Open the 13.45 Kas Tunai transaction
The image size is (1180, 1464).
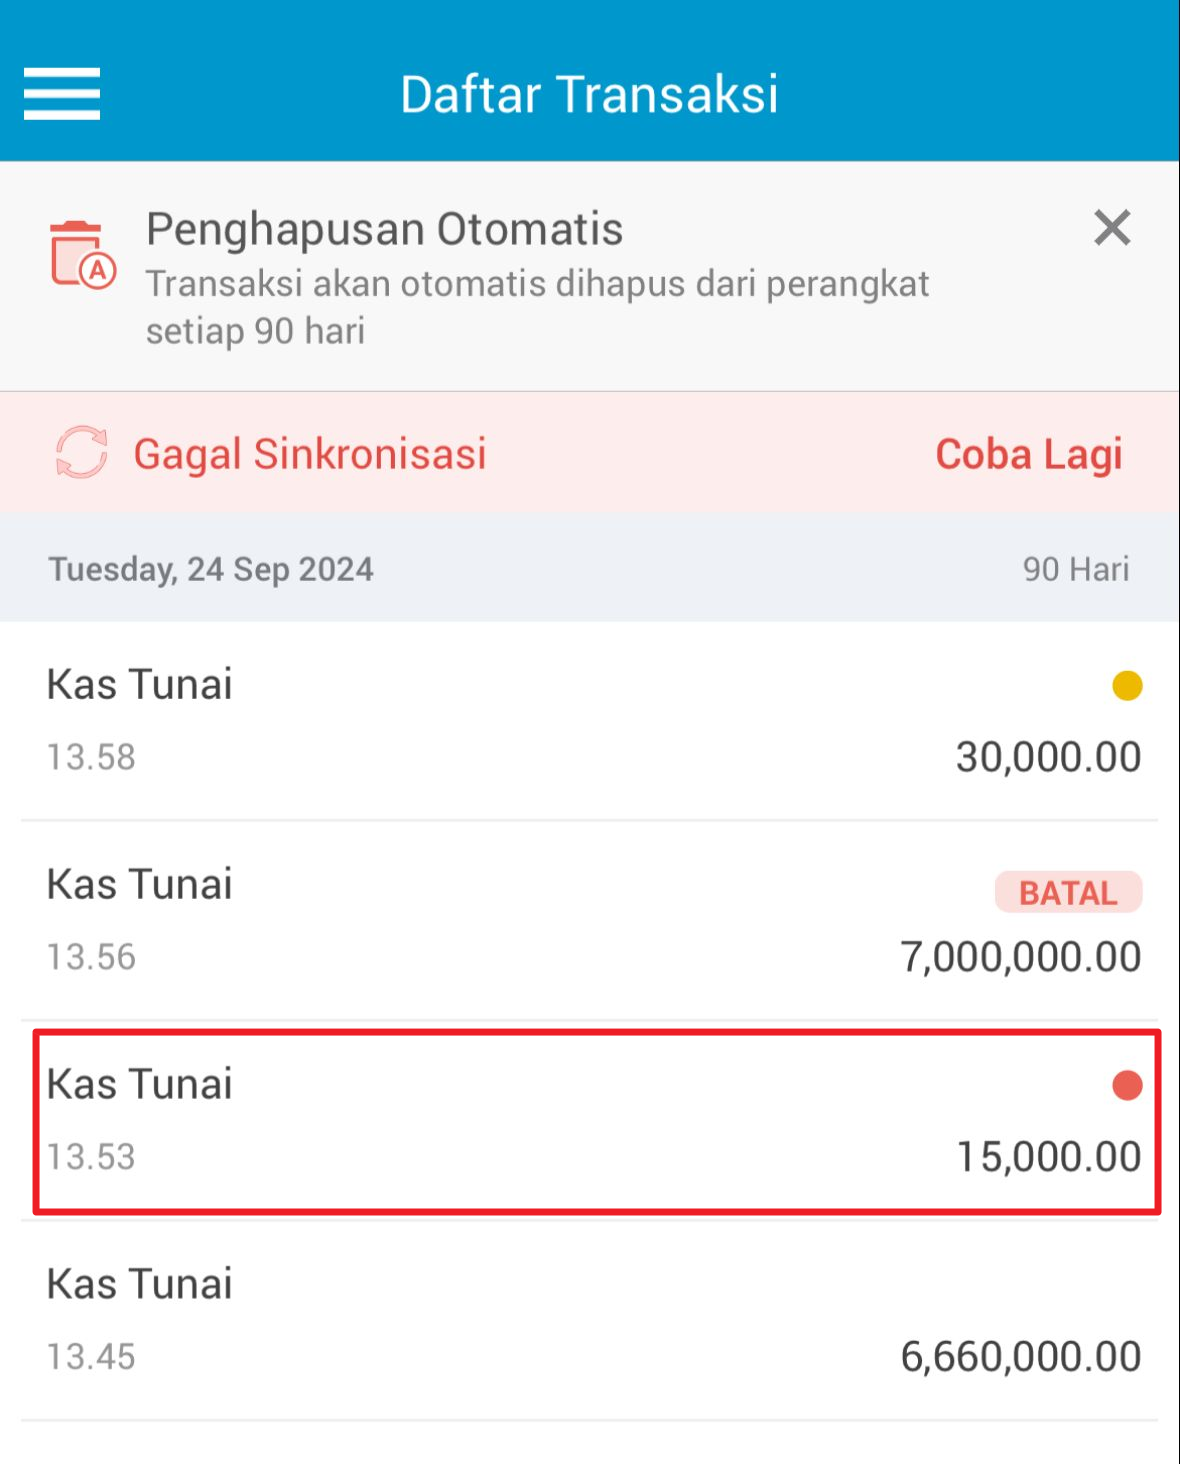click(x=590, y=1321)
